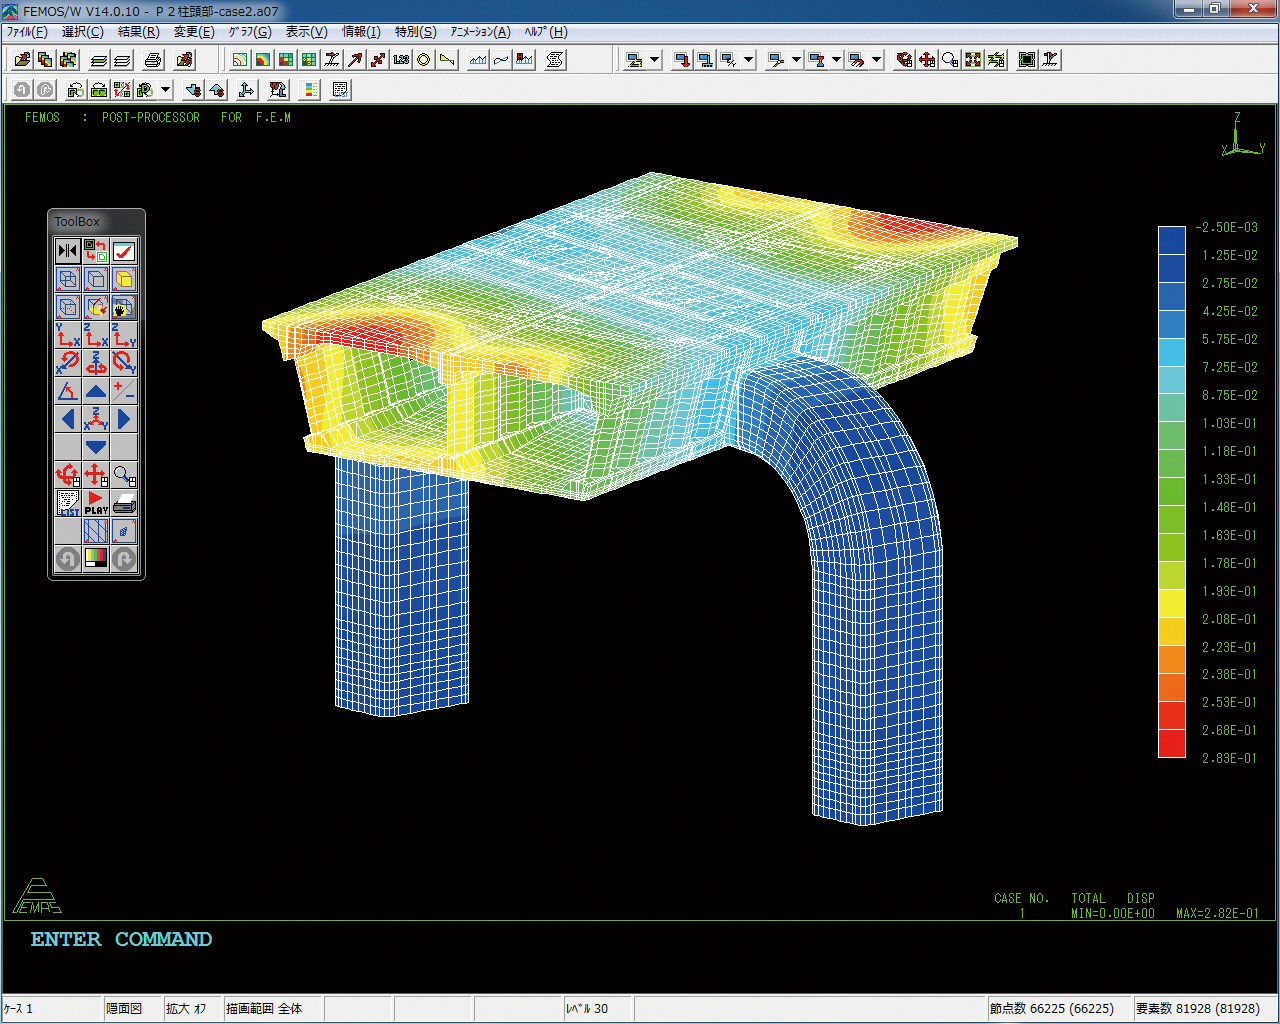Click the 123 numeric values toolbar icon
The image size is (1280, 1024).
click(401, 60)
